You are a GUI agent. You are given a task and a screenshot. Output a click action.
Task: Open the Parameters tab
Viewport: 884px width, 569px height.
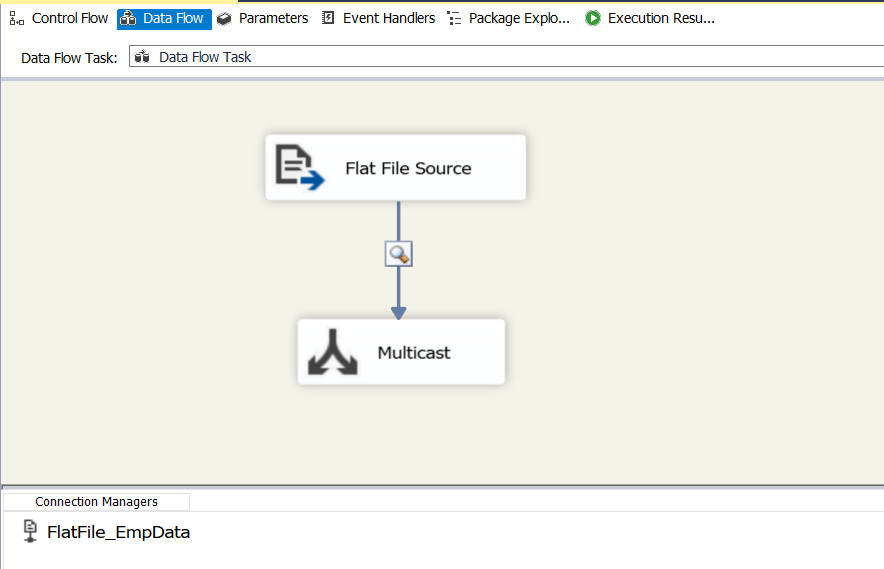click(x=263, y=19)
